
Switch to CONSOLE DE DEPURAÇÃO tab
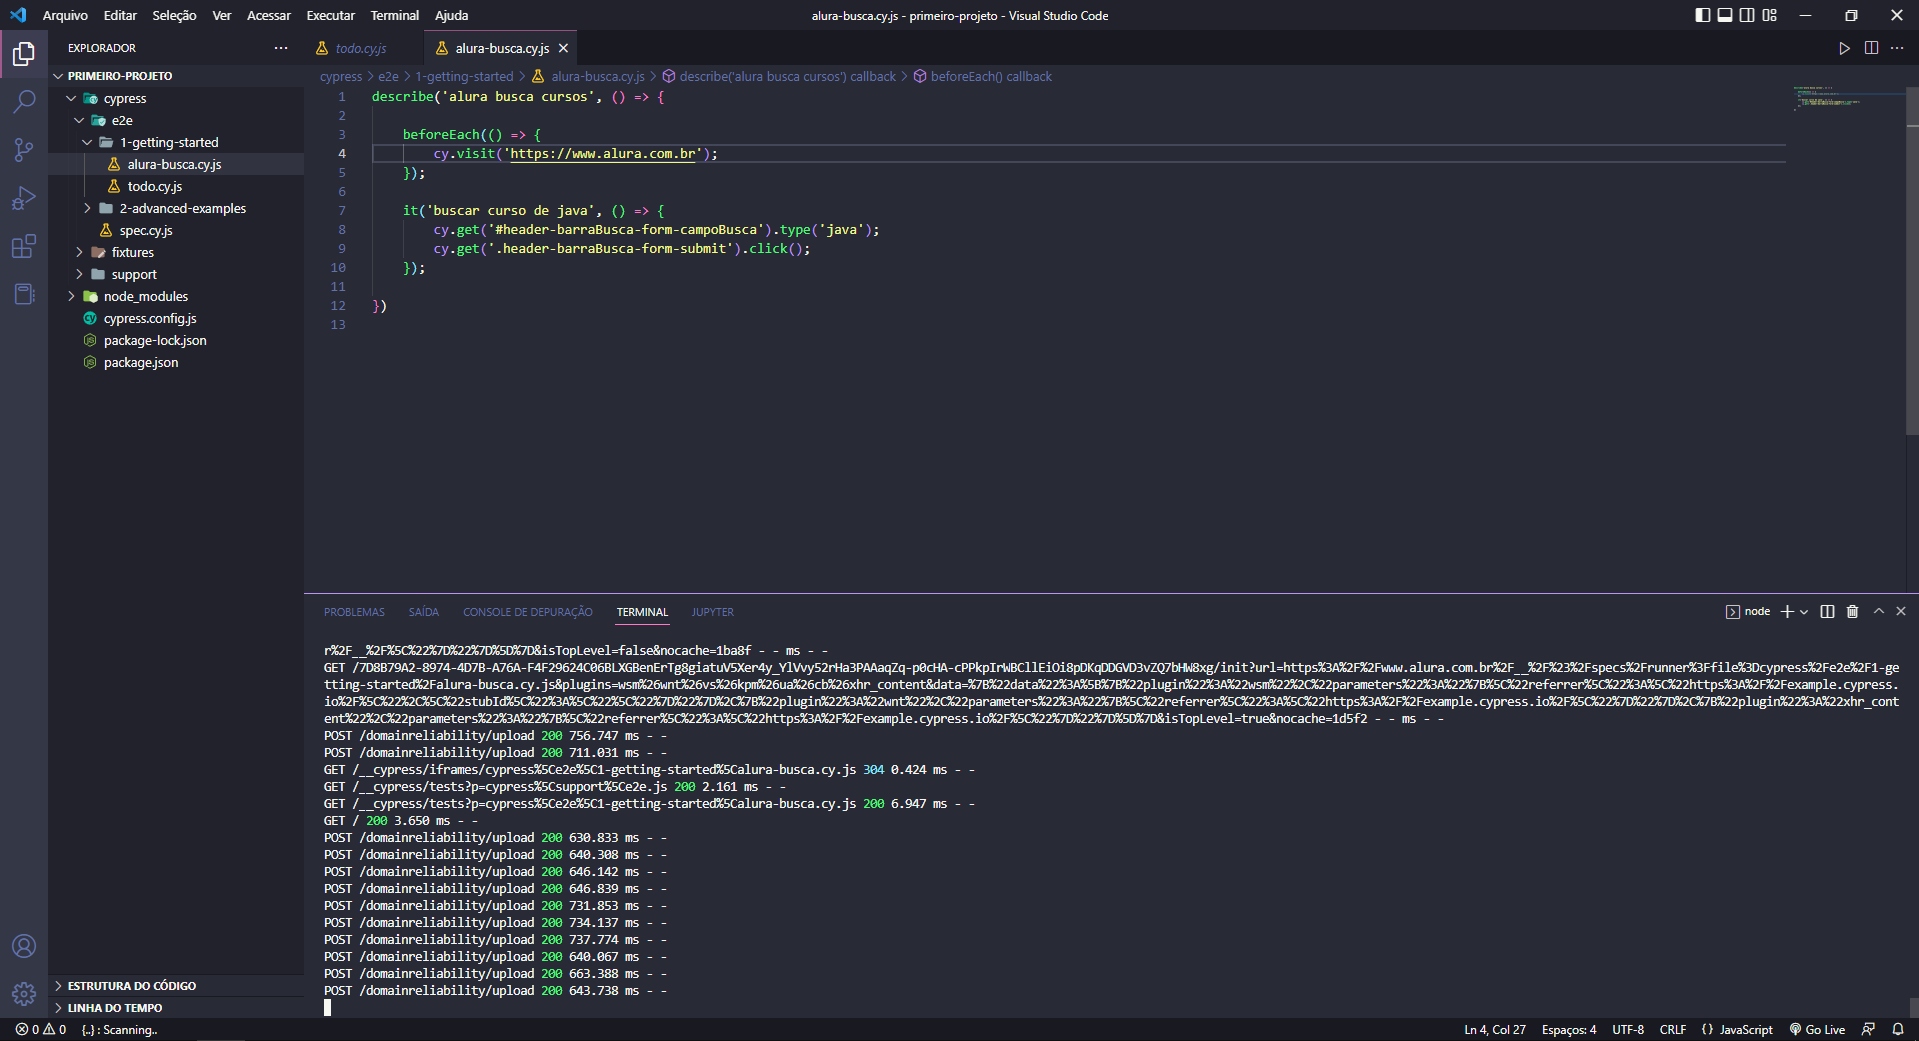[528, 612]
